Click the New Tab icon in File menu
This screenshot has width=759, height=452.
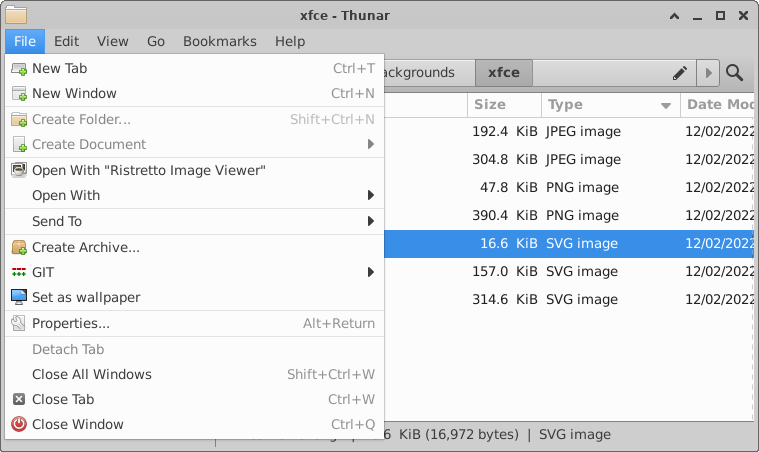[19, 69]
